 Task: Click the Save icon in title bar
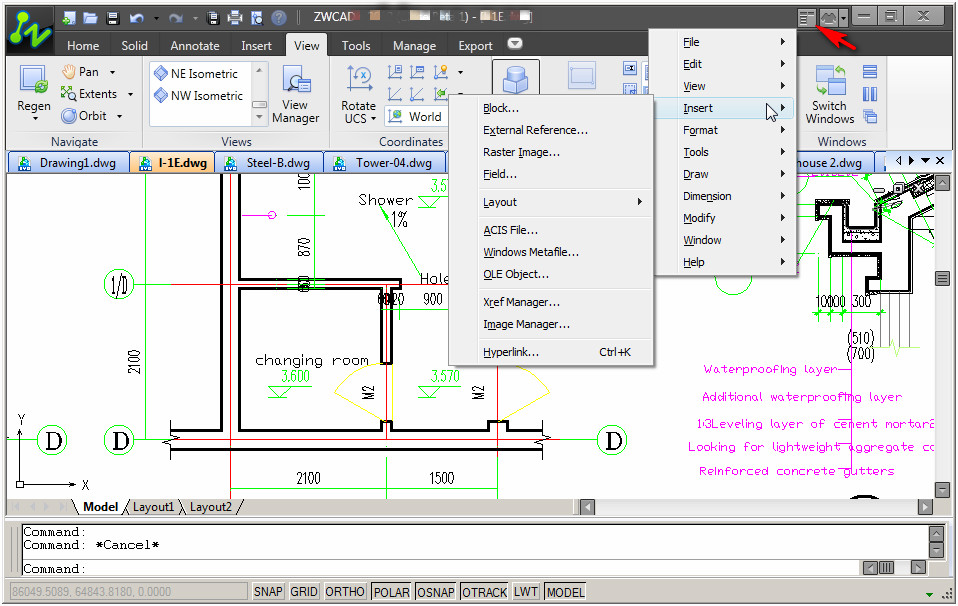coord(113,18)
